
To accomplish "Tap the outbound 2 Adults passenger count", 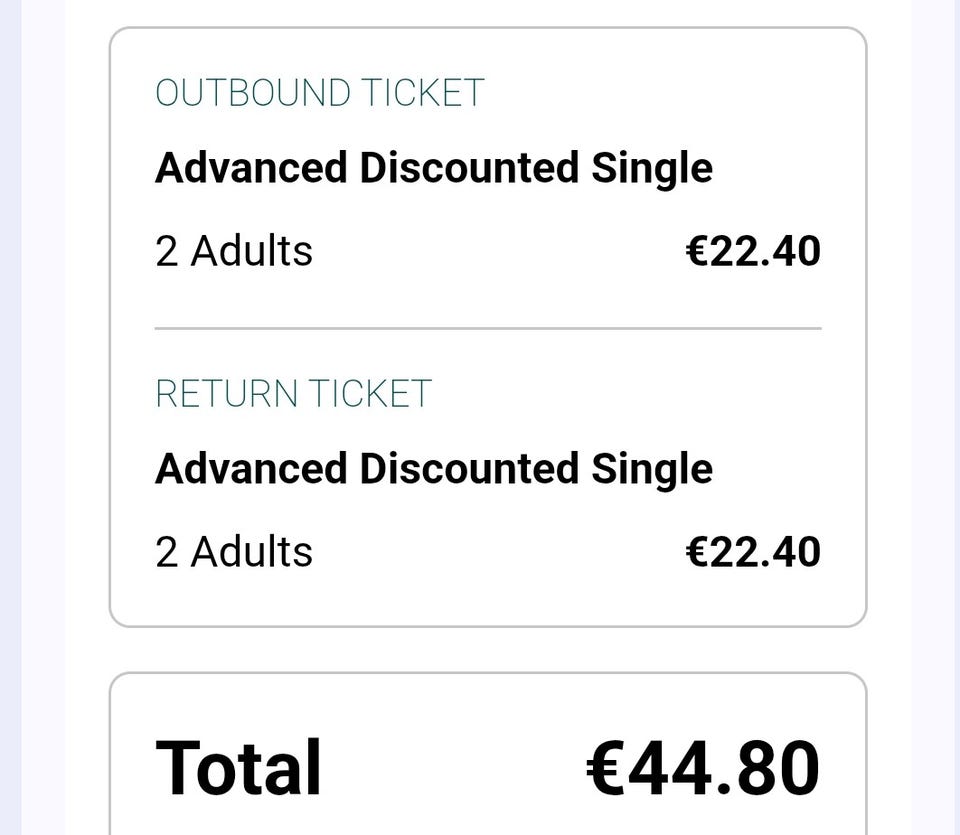I will [x=233, y=251].
